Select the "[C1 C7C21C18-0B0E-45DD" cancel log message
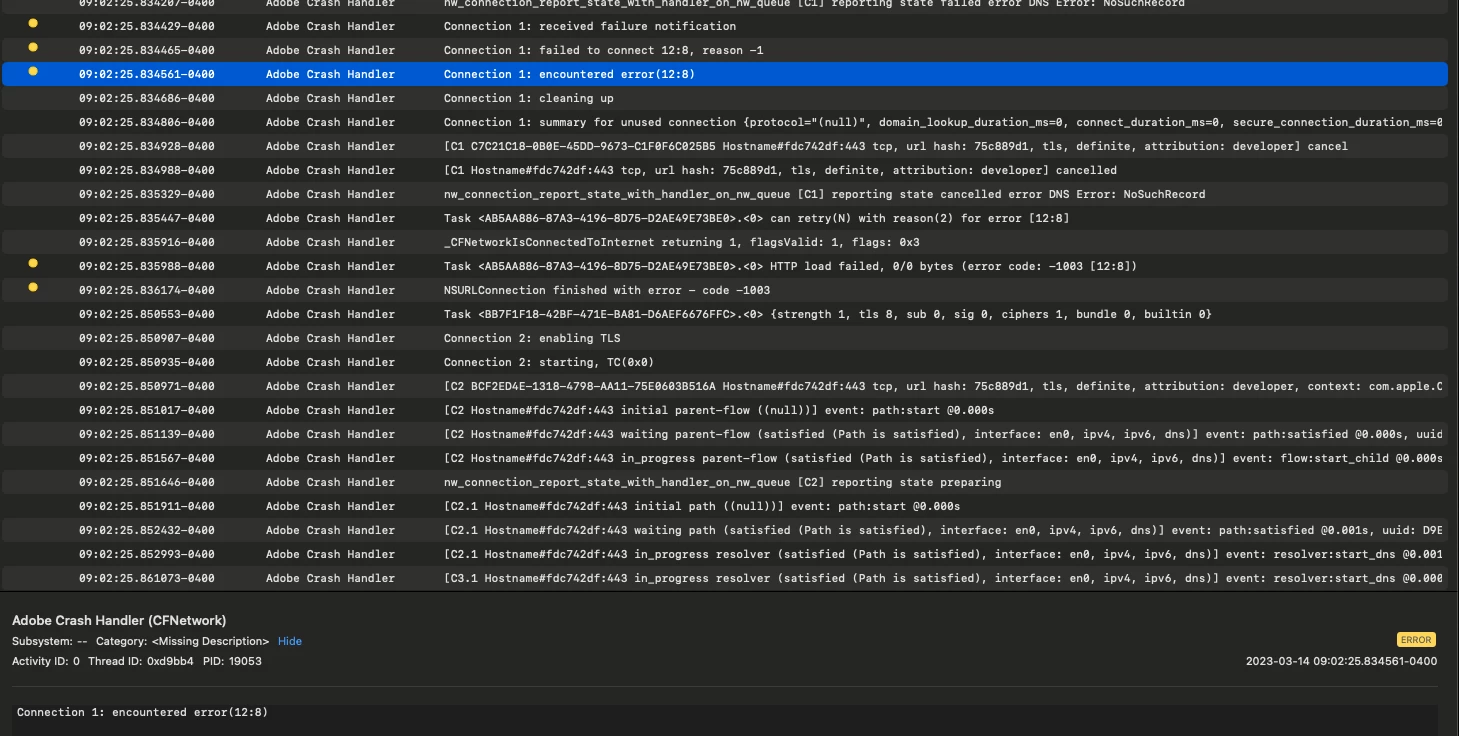 896,146
